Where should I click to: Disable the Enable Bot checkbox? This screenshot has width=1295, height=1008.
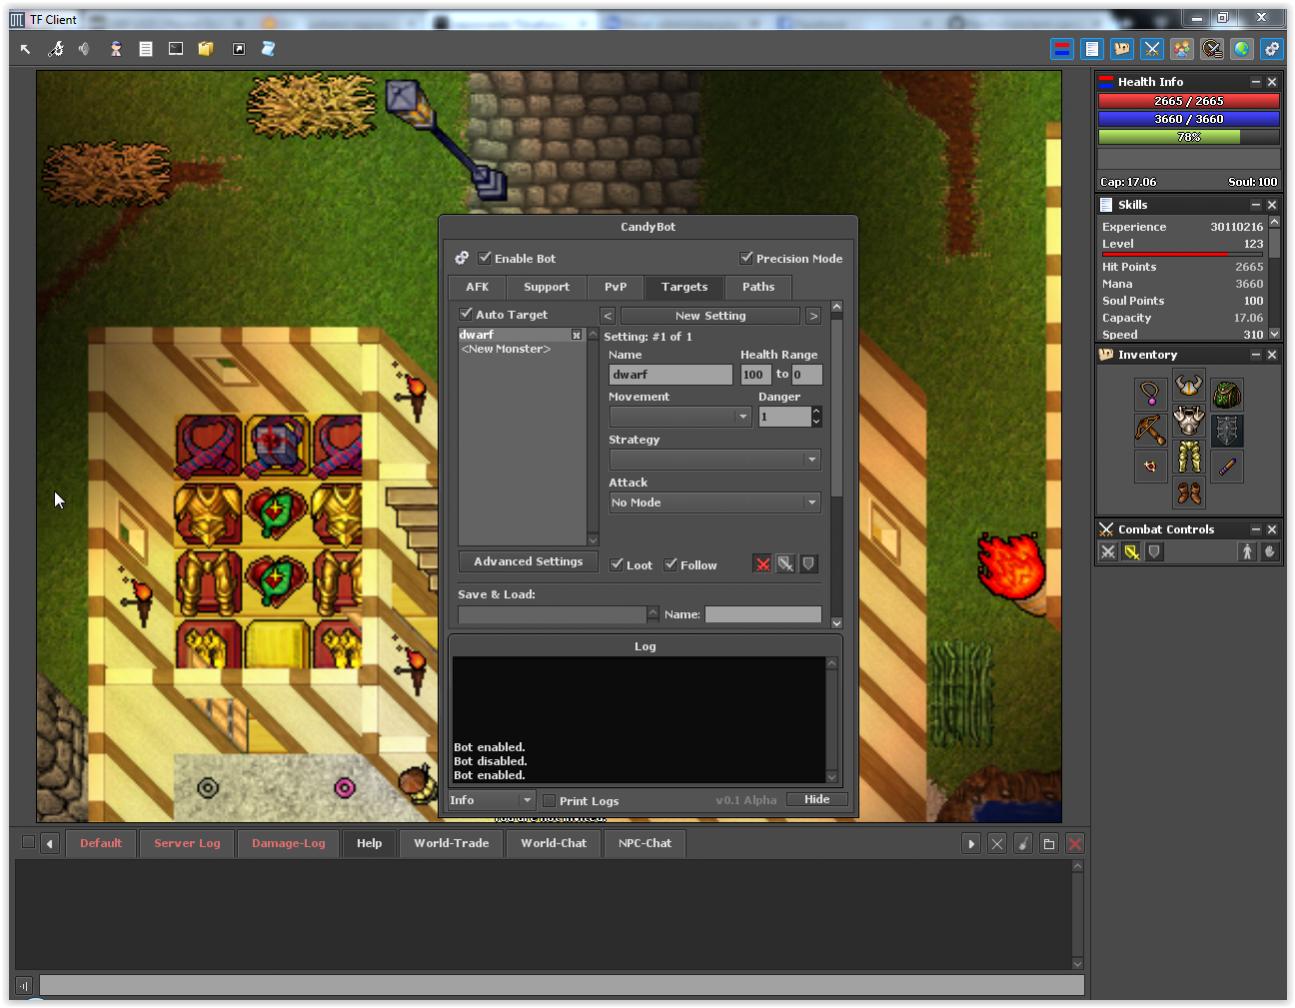[x=485, y=258]
